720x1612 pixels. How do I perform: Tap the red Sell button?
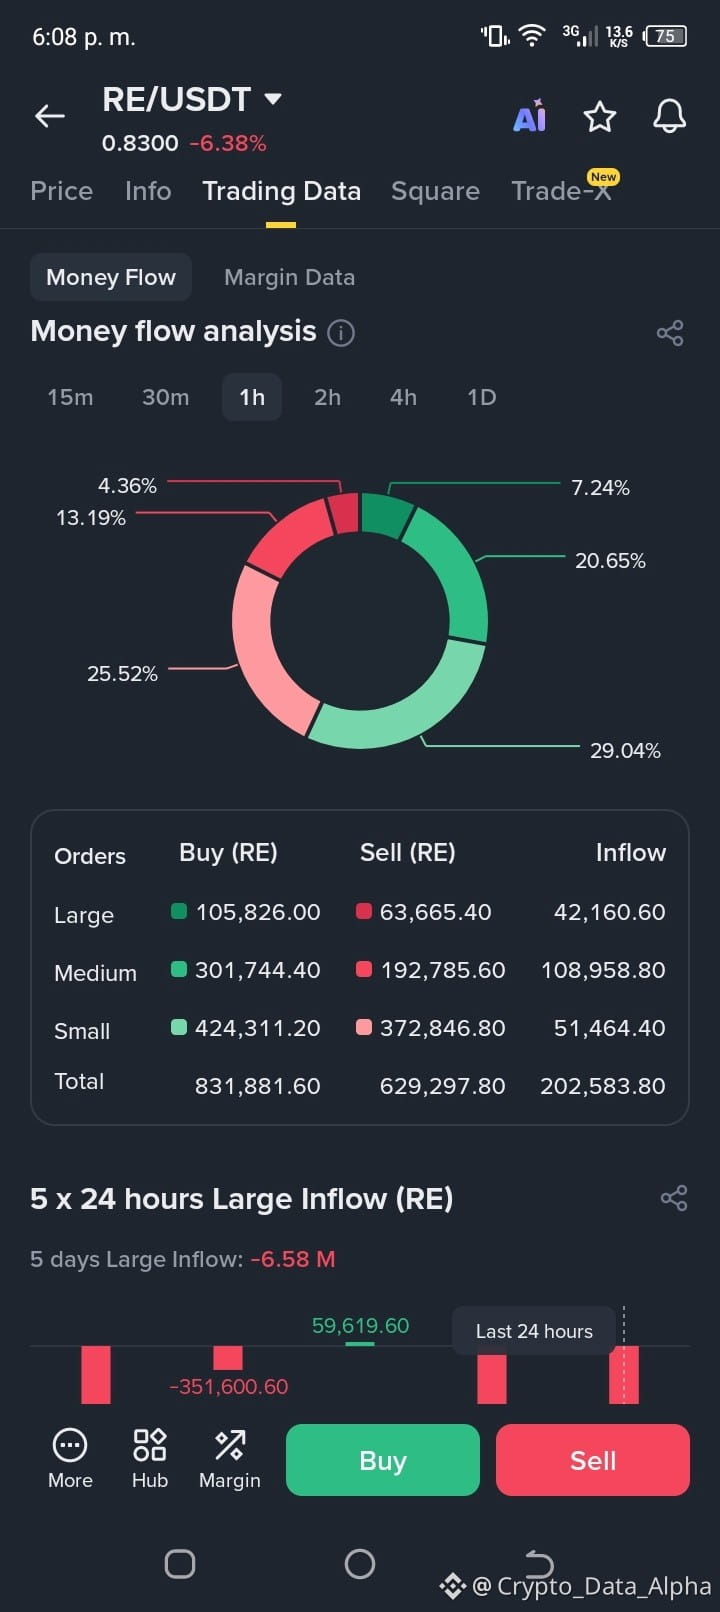point(593,1460)
